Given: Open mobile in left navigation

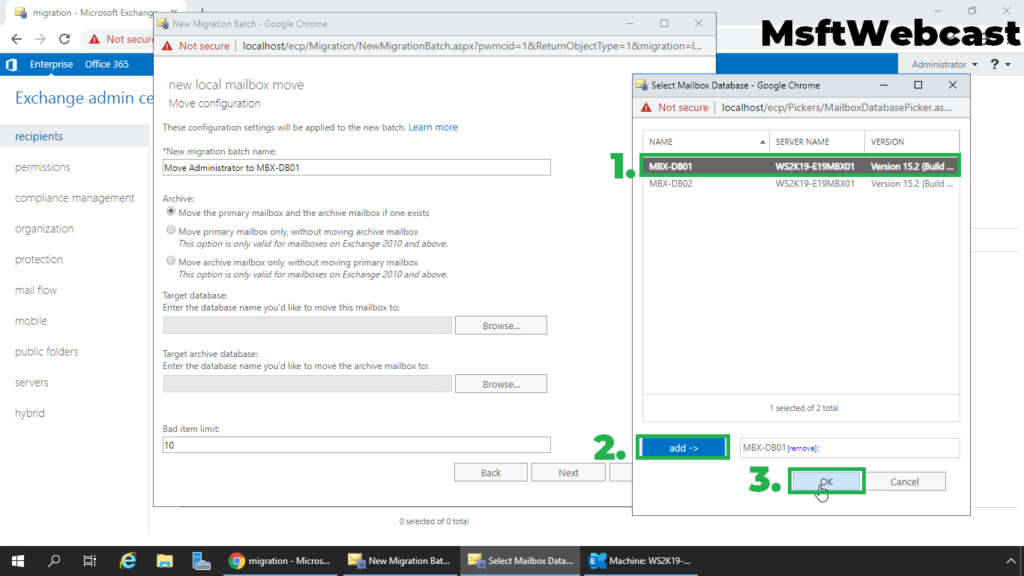Looking at the screenshot, I should [x=31, y=321].
